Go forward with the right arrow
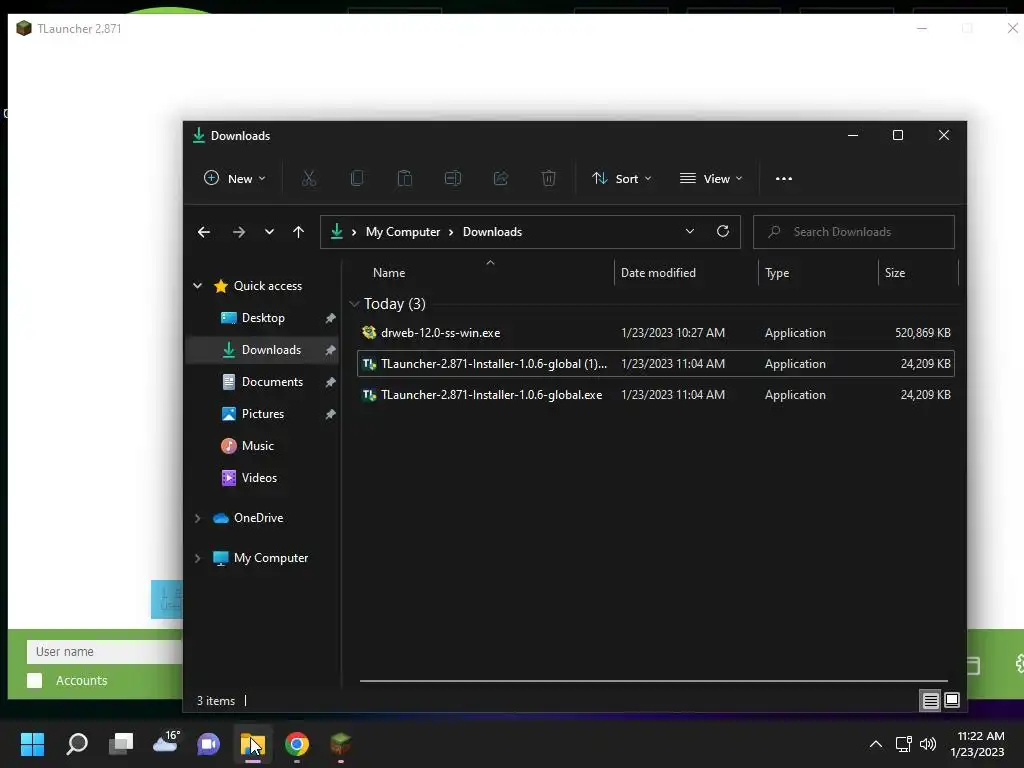This screenshot has height=768, width=1024. pyautogui.click(x=239, y=232)
